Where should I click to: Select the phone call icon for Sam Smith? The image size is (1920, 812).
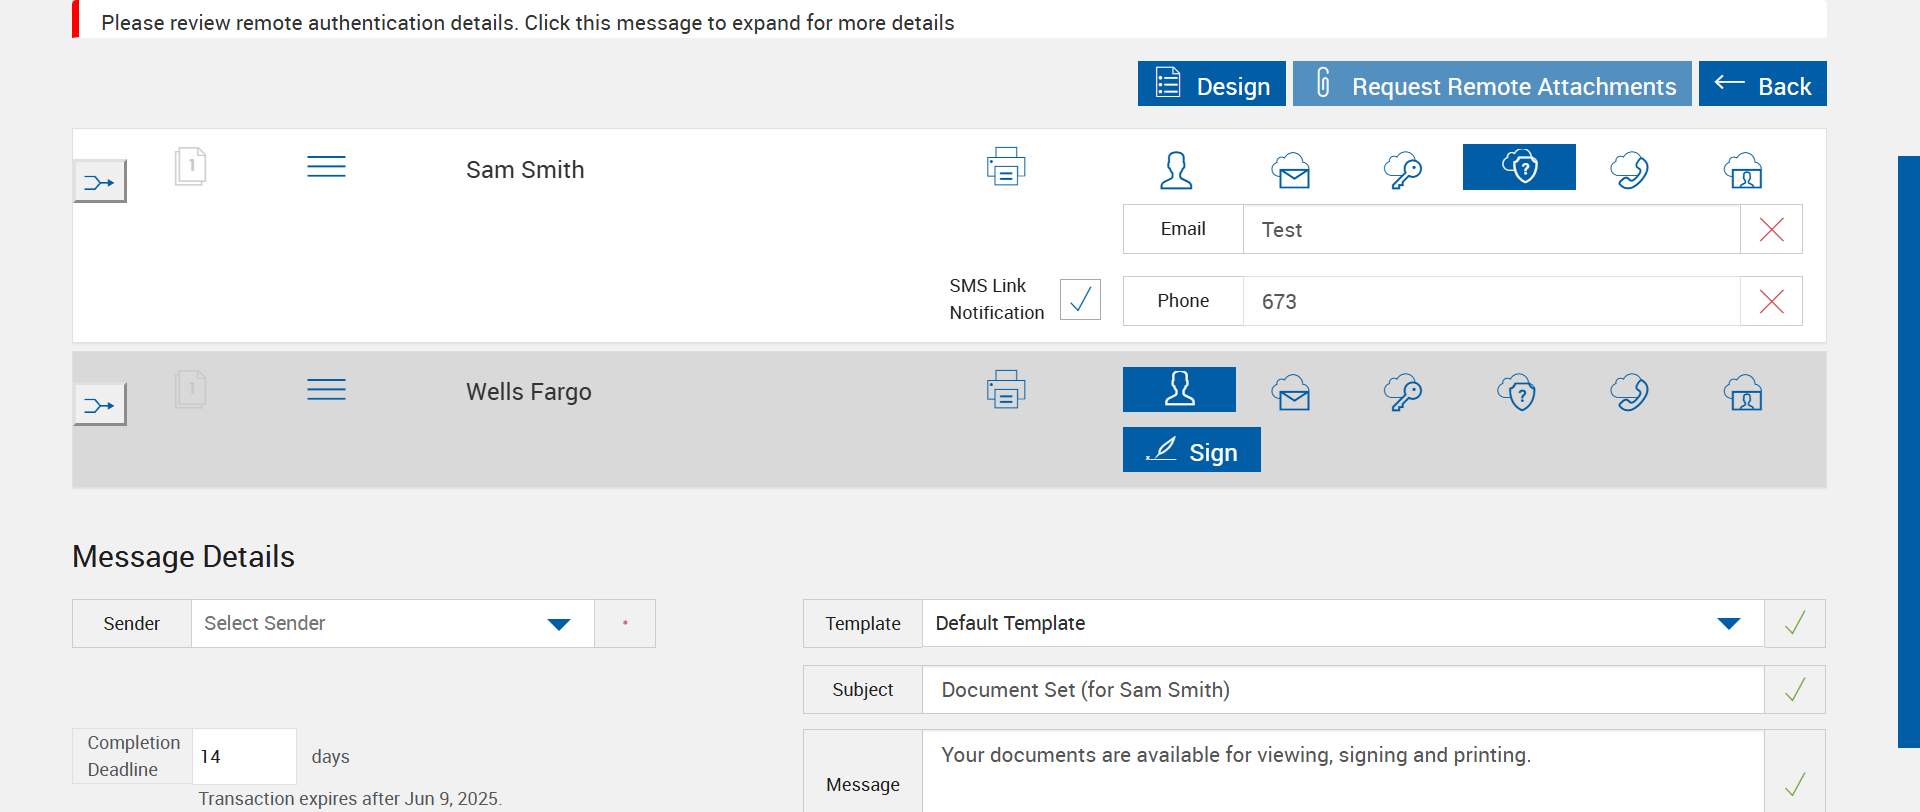(x=1629, y=170)
